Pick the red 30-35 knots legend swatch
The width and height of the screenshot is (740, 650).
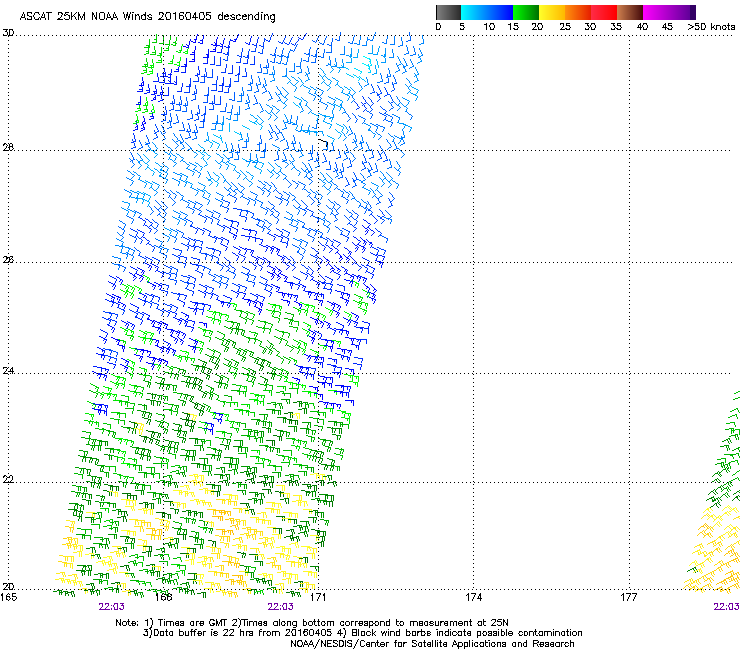[x=604, y=12]
